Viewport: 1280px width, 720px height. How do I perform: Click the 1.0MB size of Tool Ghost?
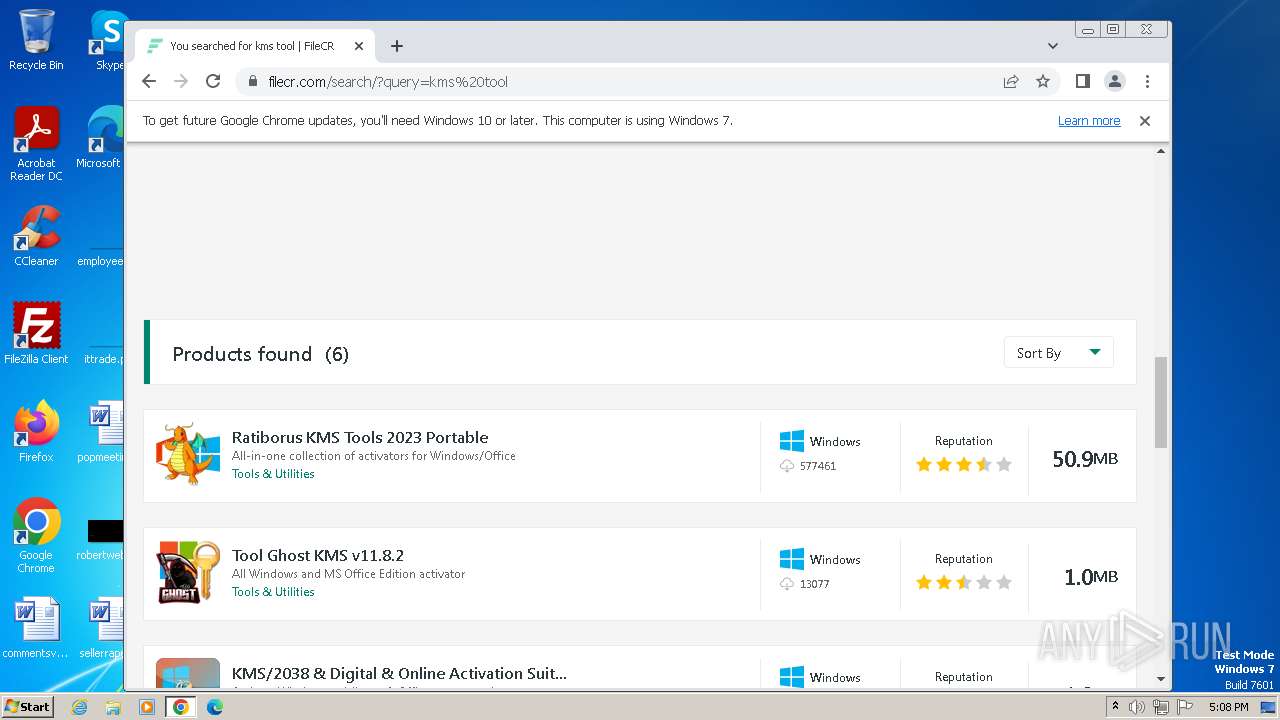(1091, 577)
